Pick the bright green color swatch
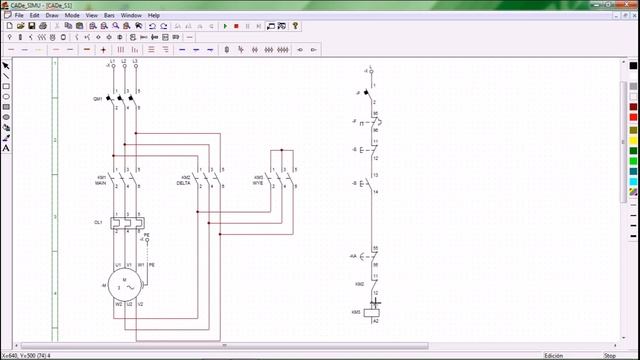 pos(633,161)
